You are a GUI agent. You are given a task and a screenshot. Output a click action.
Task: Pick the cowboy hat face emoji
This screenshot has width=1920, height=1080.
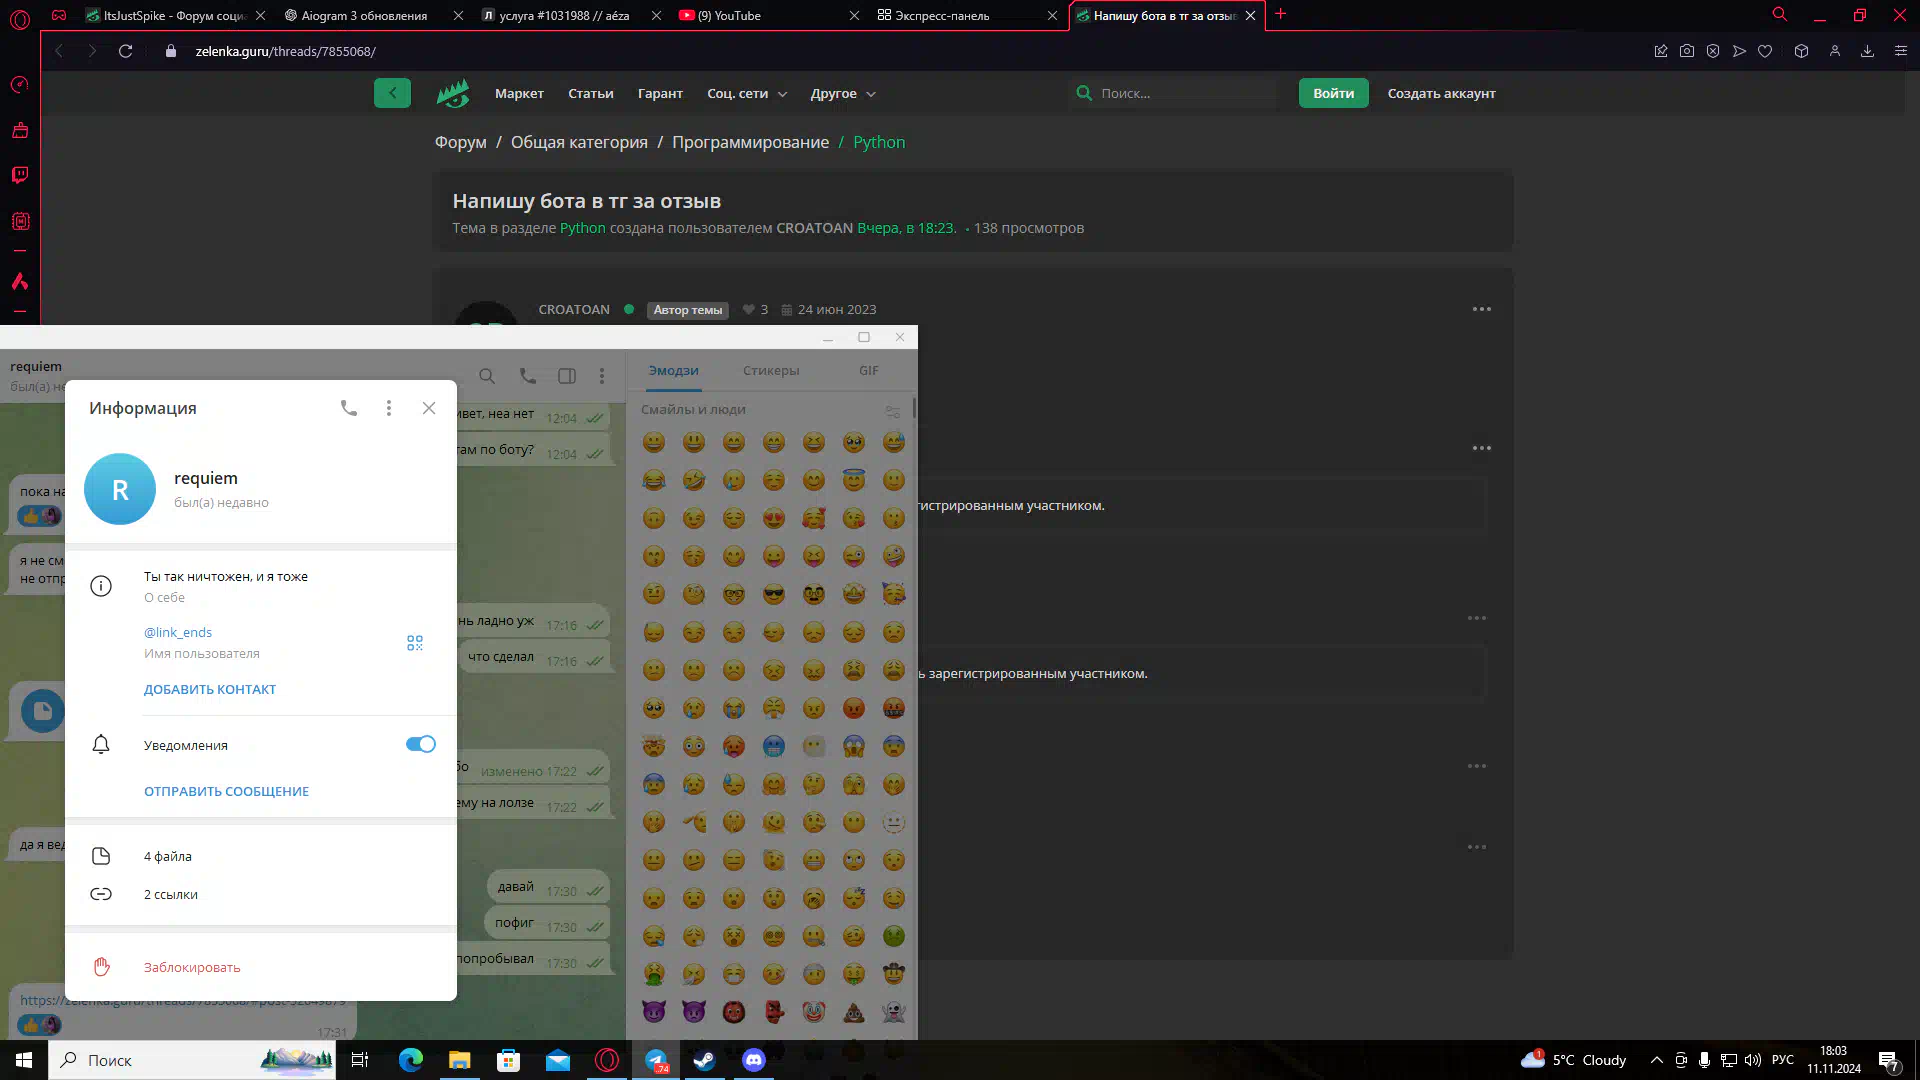(x=894, y=974)
